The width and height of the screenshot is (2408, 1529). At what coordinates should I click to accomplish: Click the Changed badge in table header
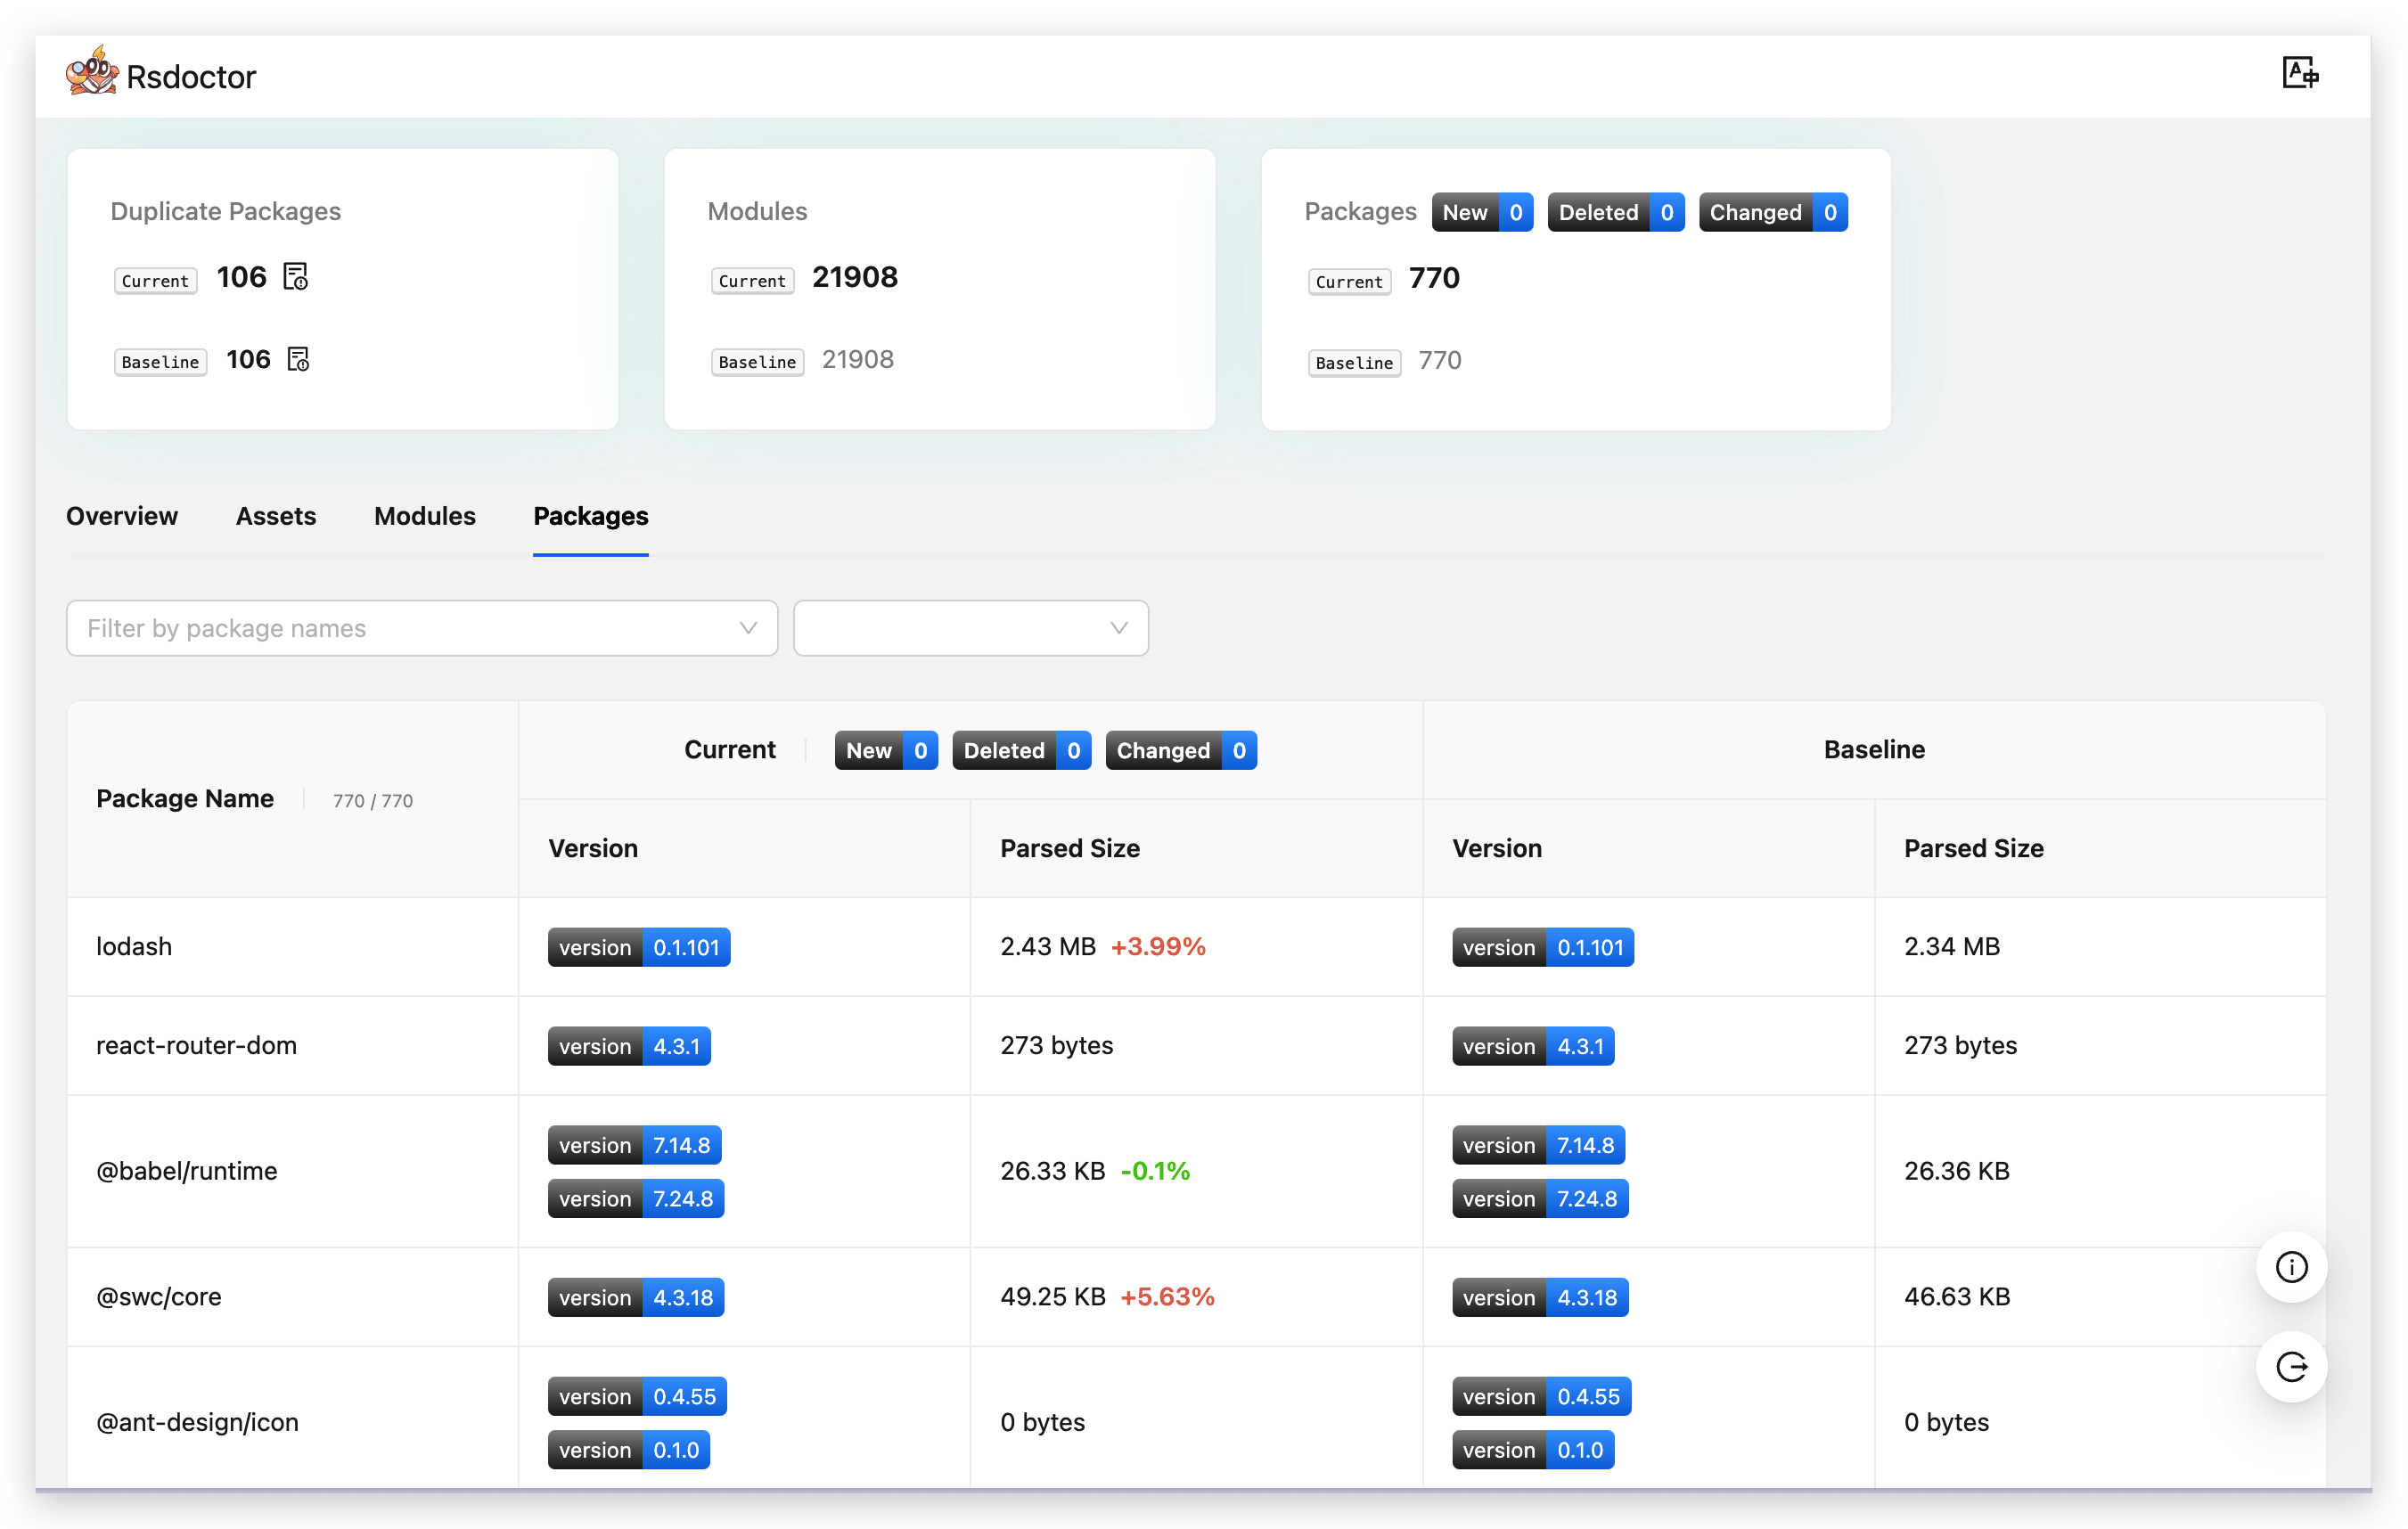(1180, 751)
